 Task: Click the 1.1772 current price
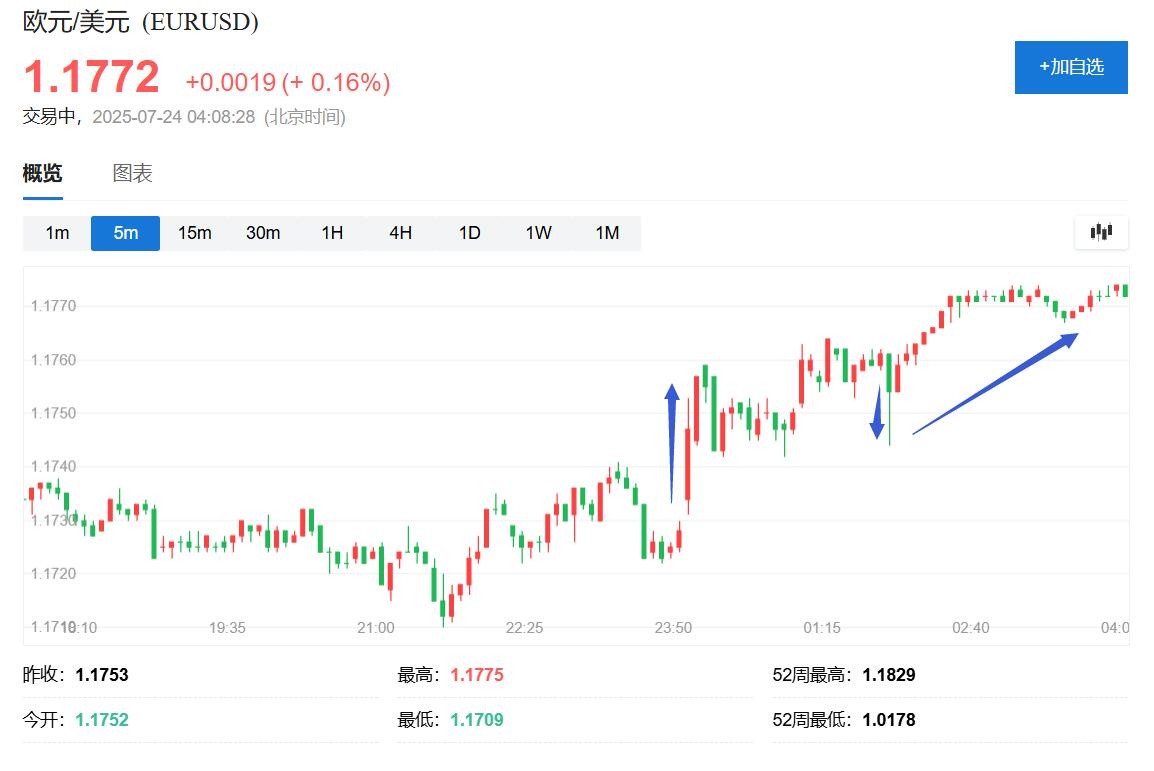[x=91, y=78]
